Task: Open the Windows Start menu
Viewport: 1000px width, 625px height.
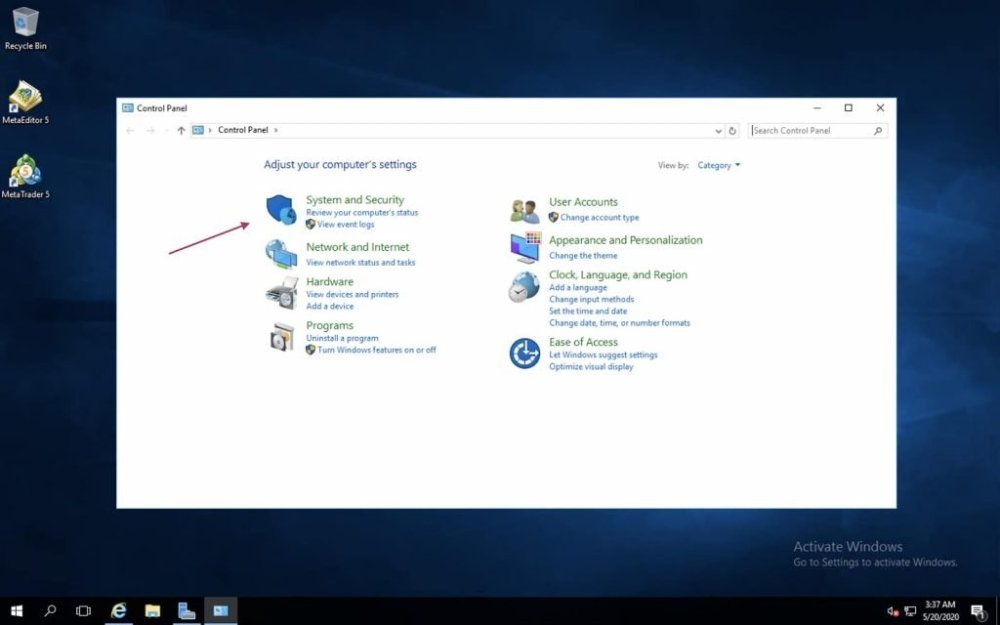Action: click(x=17, y=611)
